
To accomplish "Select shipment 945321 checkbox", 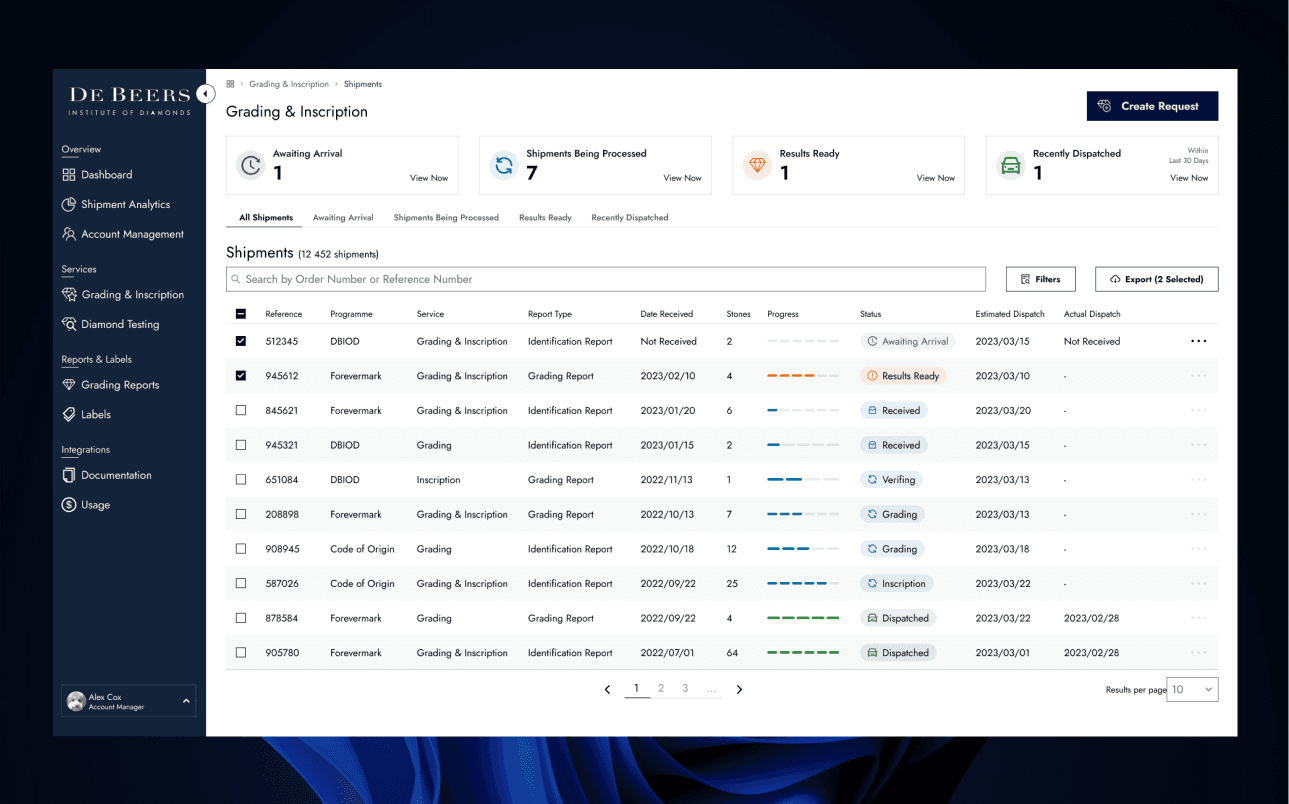I will click(x=241, y=445).
